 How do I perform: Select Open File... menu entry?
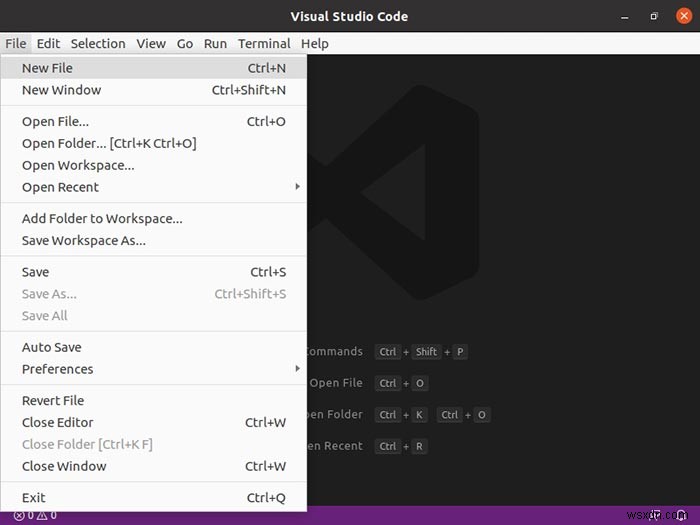point(154,121)
